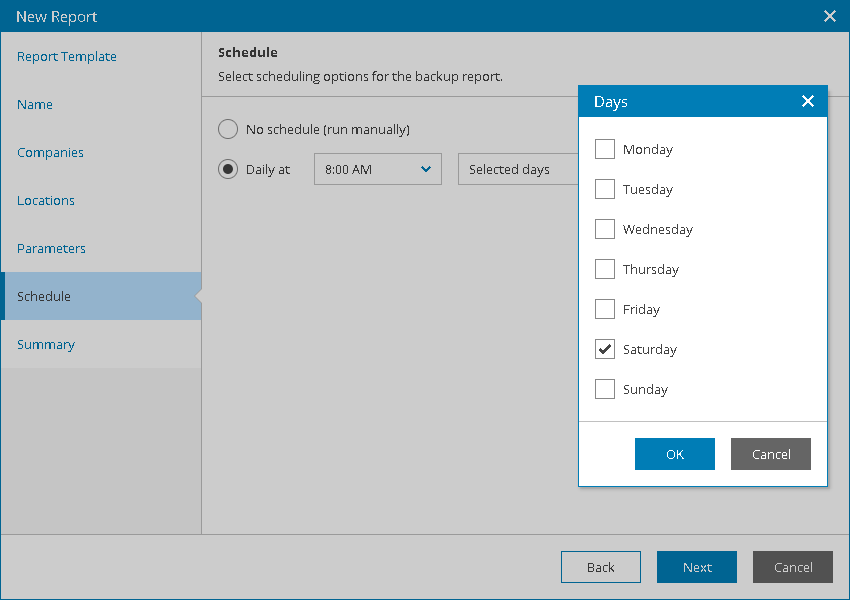This screenshot has width=850, height=600.
Task: Select Thursday in the Days list
Action: tap(605, 269)
